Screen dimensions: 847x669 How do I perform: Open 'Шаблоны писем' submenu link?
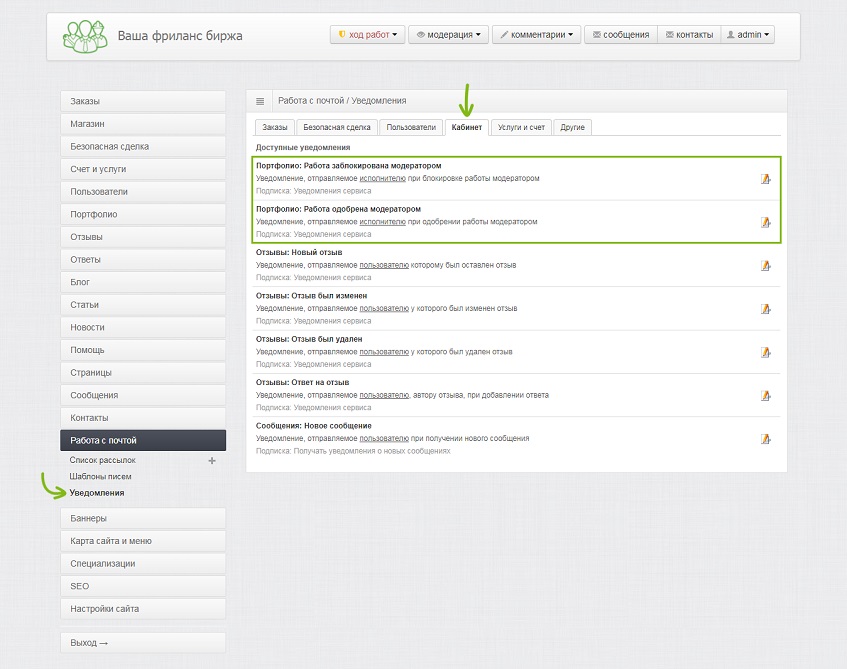pos(100,477)
